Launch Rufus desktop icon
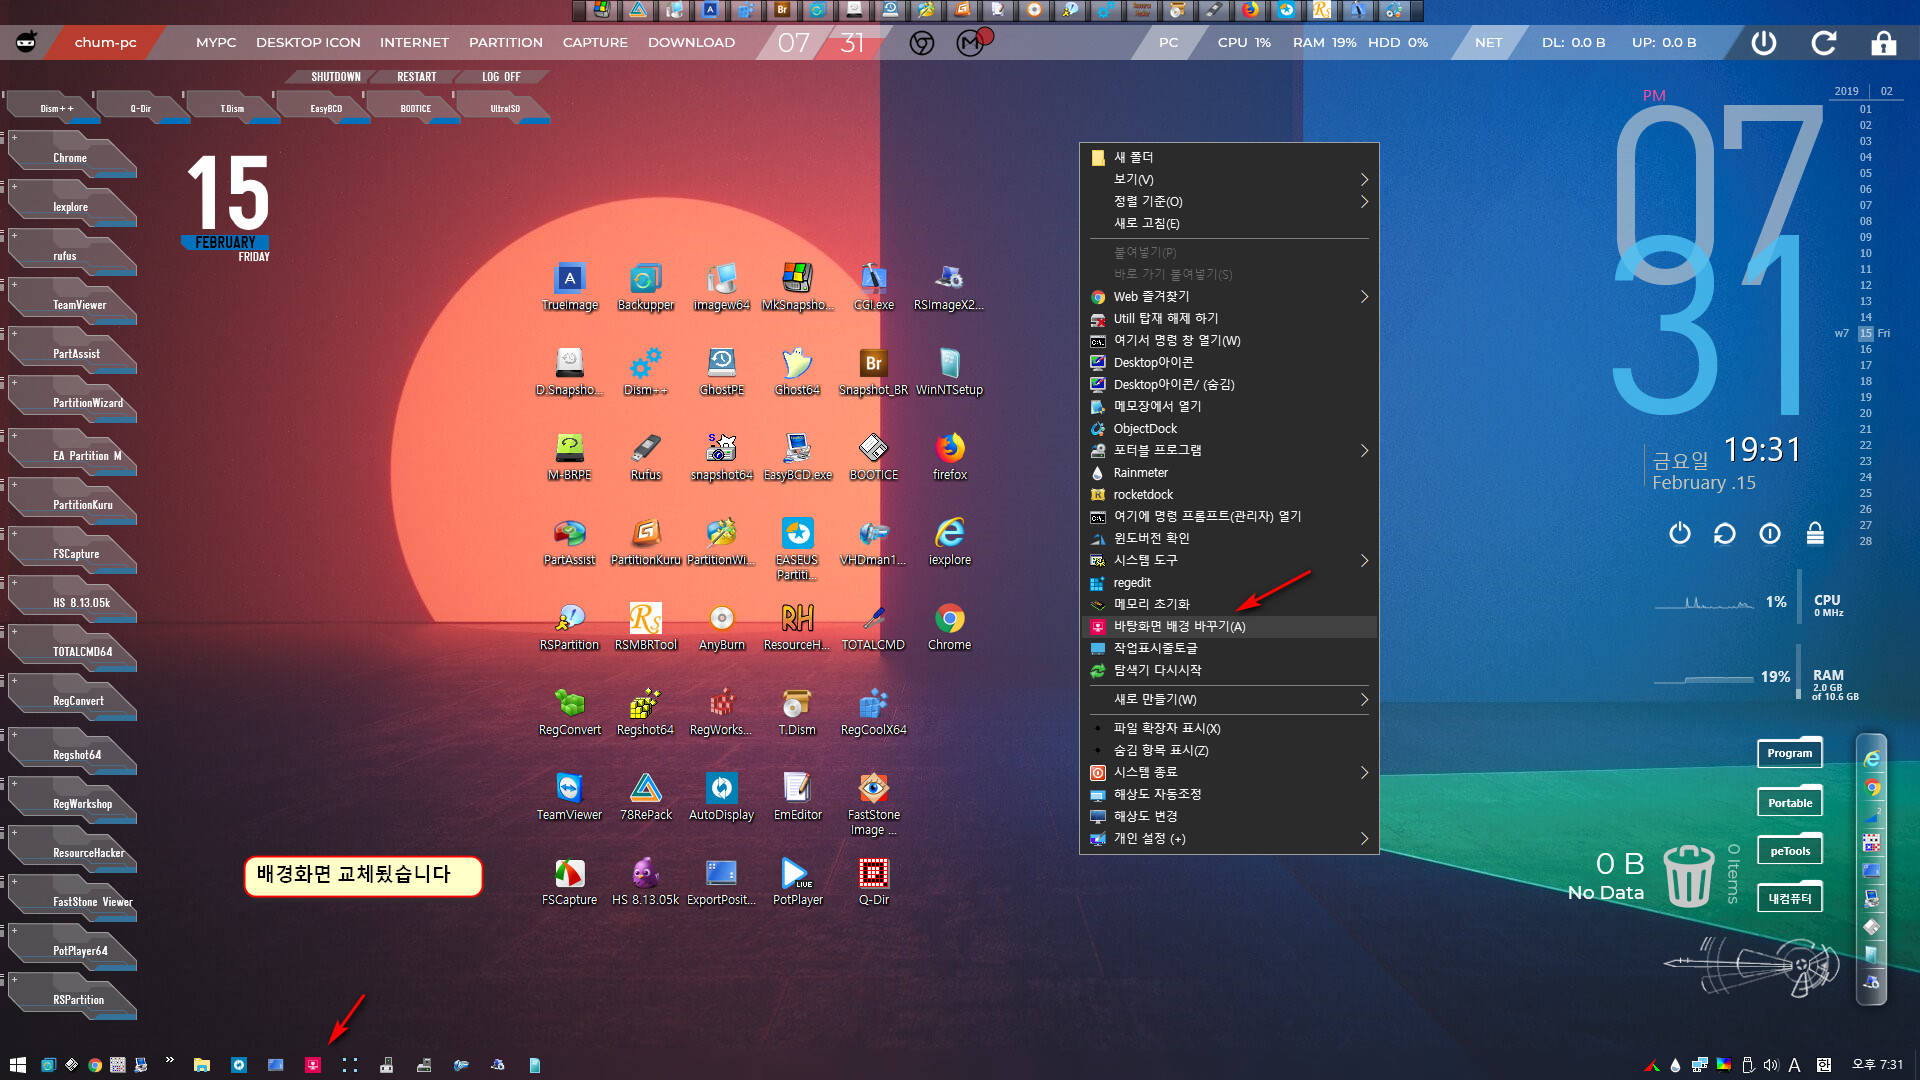The height and width of the screenshot is (1080, 1920). [645, 457]
